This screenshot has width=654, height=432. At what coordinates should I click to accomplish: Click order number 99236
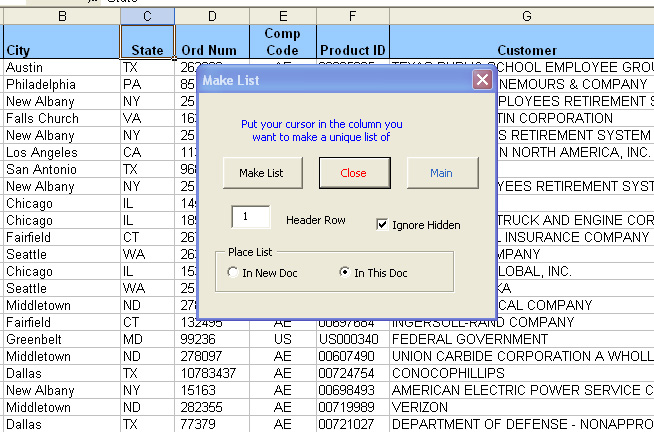tap(212, 339)
